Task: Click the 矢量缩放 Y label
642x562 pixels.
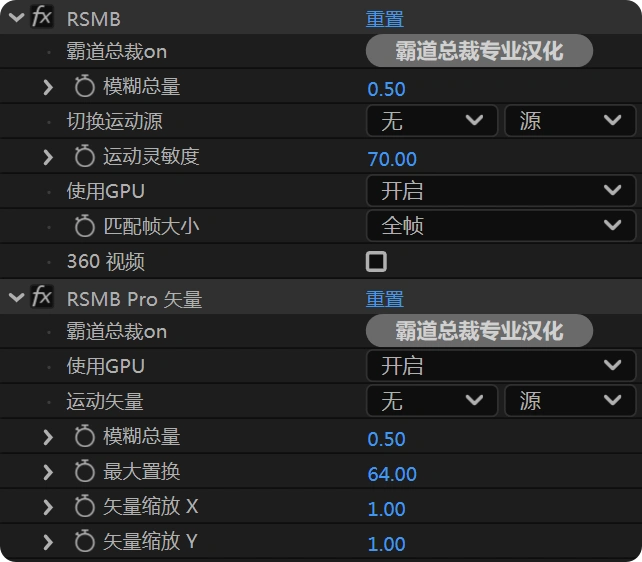Action: 151,542
